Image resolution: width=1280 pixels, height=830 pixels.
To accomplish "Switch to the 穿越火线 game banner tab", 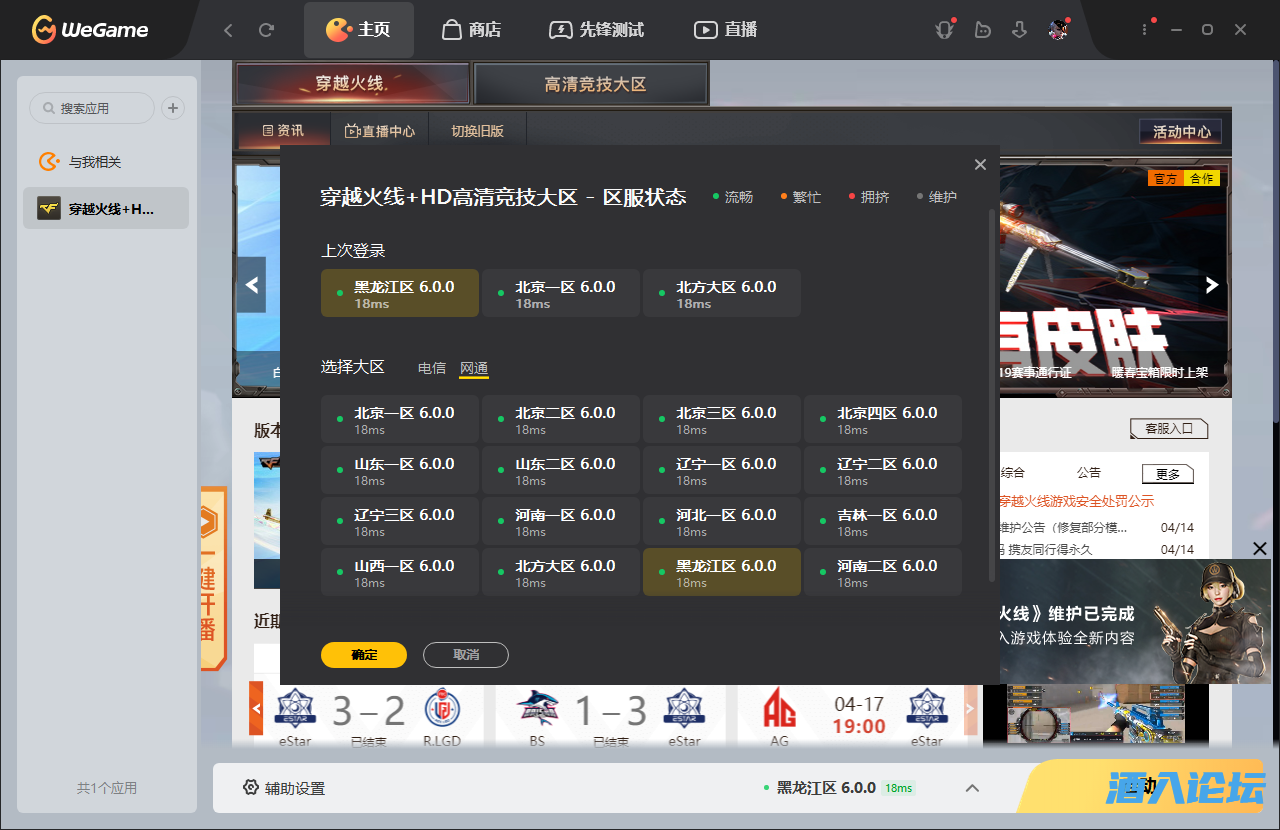I will pos(352,84).
